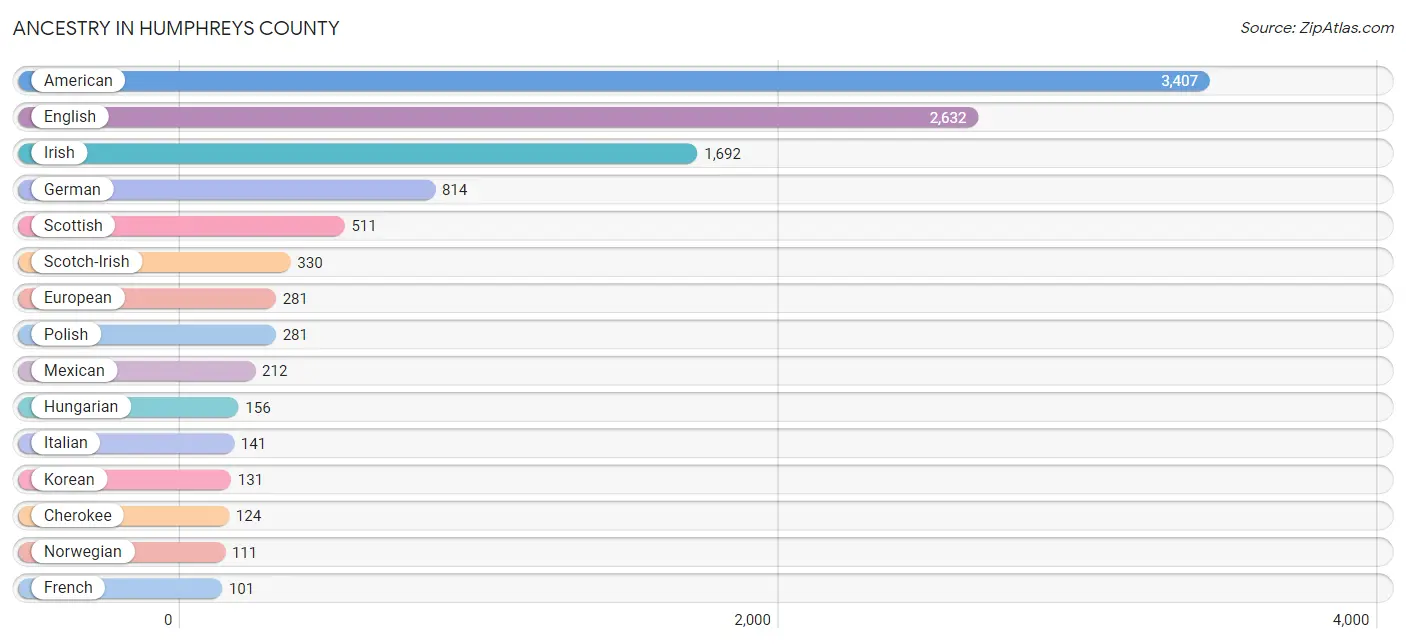Click the 0 axis tick label
Screen dimensions: 1406x644
tap(168, 620)
